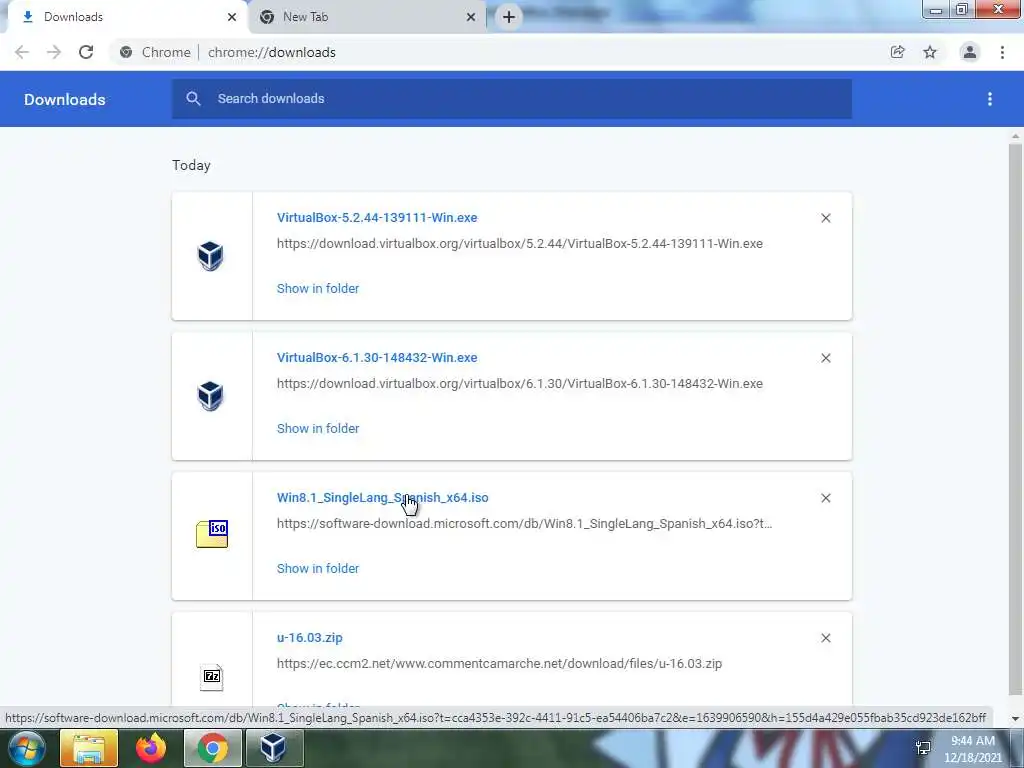
Task: Show VirtualBox-5.2.44 in folder
Action: coord(318,289)
